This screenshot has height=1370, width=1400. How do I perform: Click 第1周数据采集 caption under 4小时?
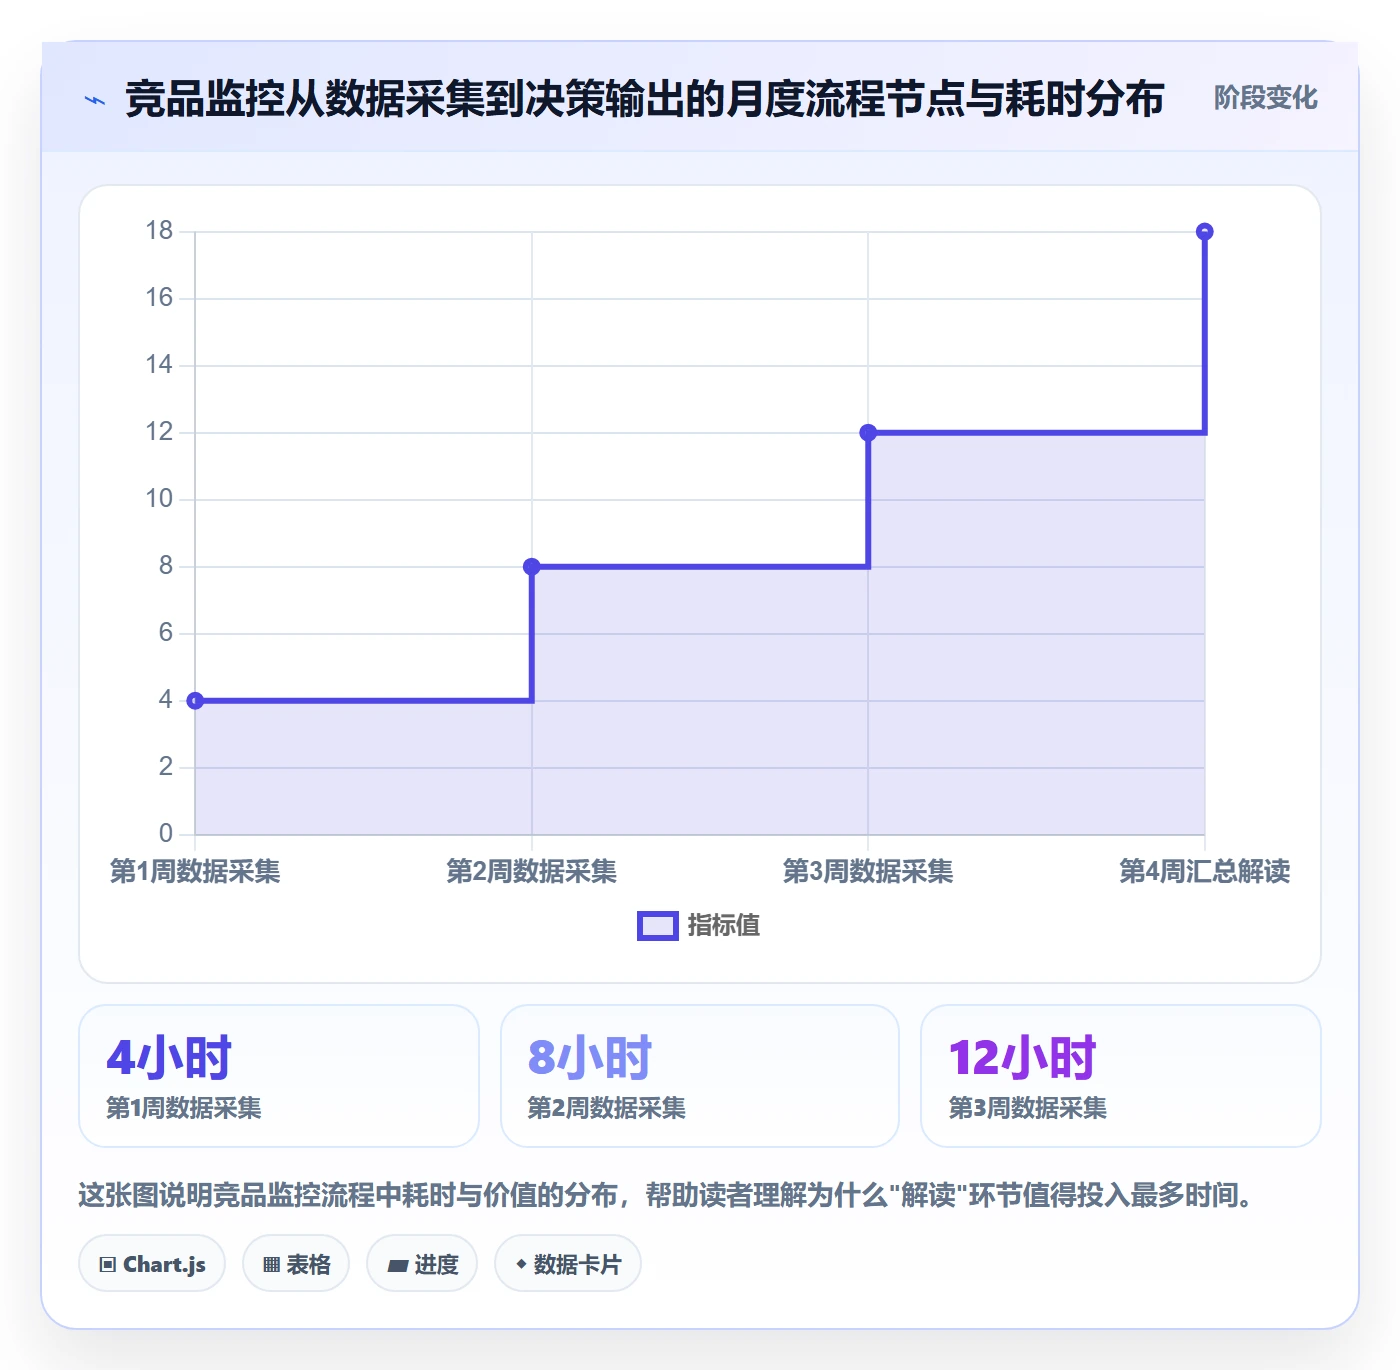coord(184,1108)
